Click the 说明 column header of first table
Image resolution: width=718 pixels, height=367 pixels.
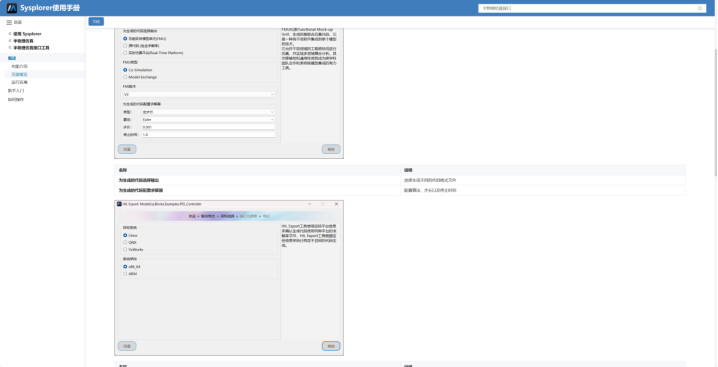click(x=408, y=170)
